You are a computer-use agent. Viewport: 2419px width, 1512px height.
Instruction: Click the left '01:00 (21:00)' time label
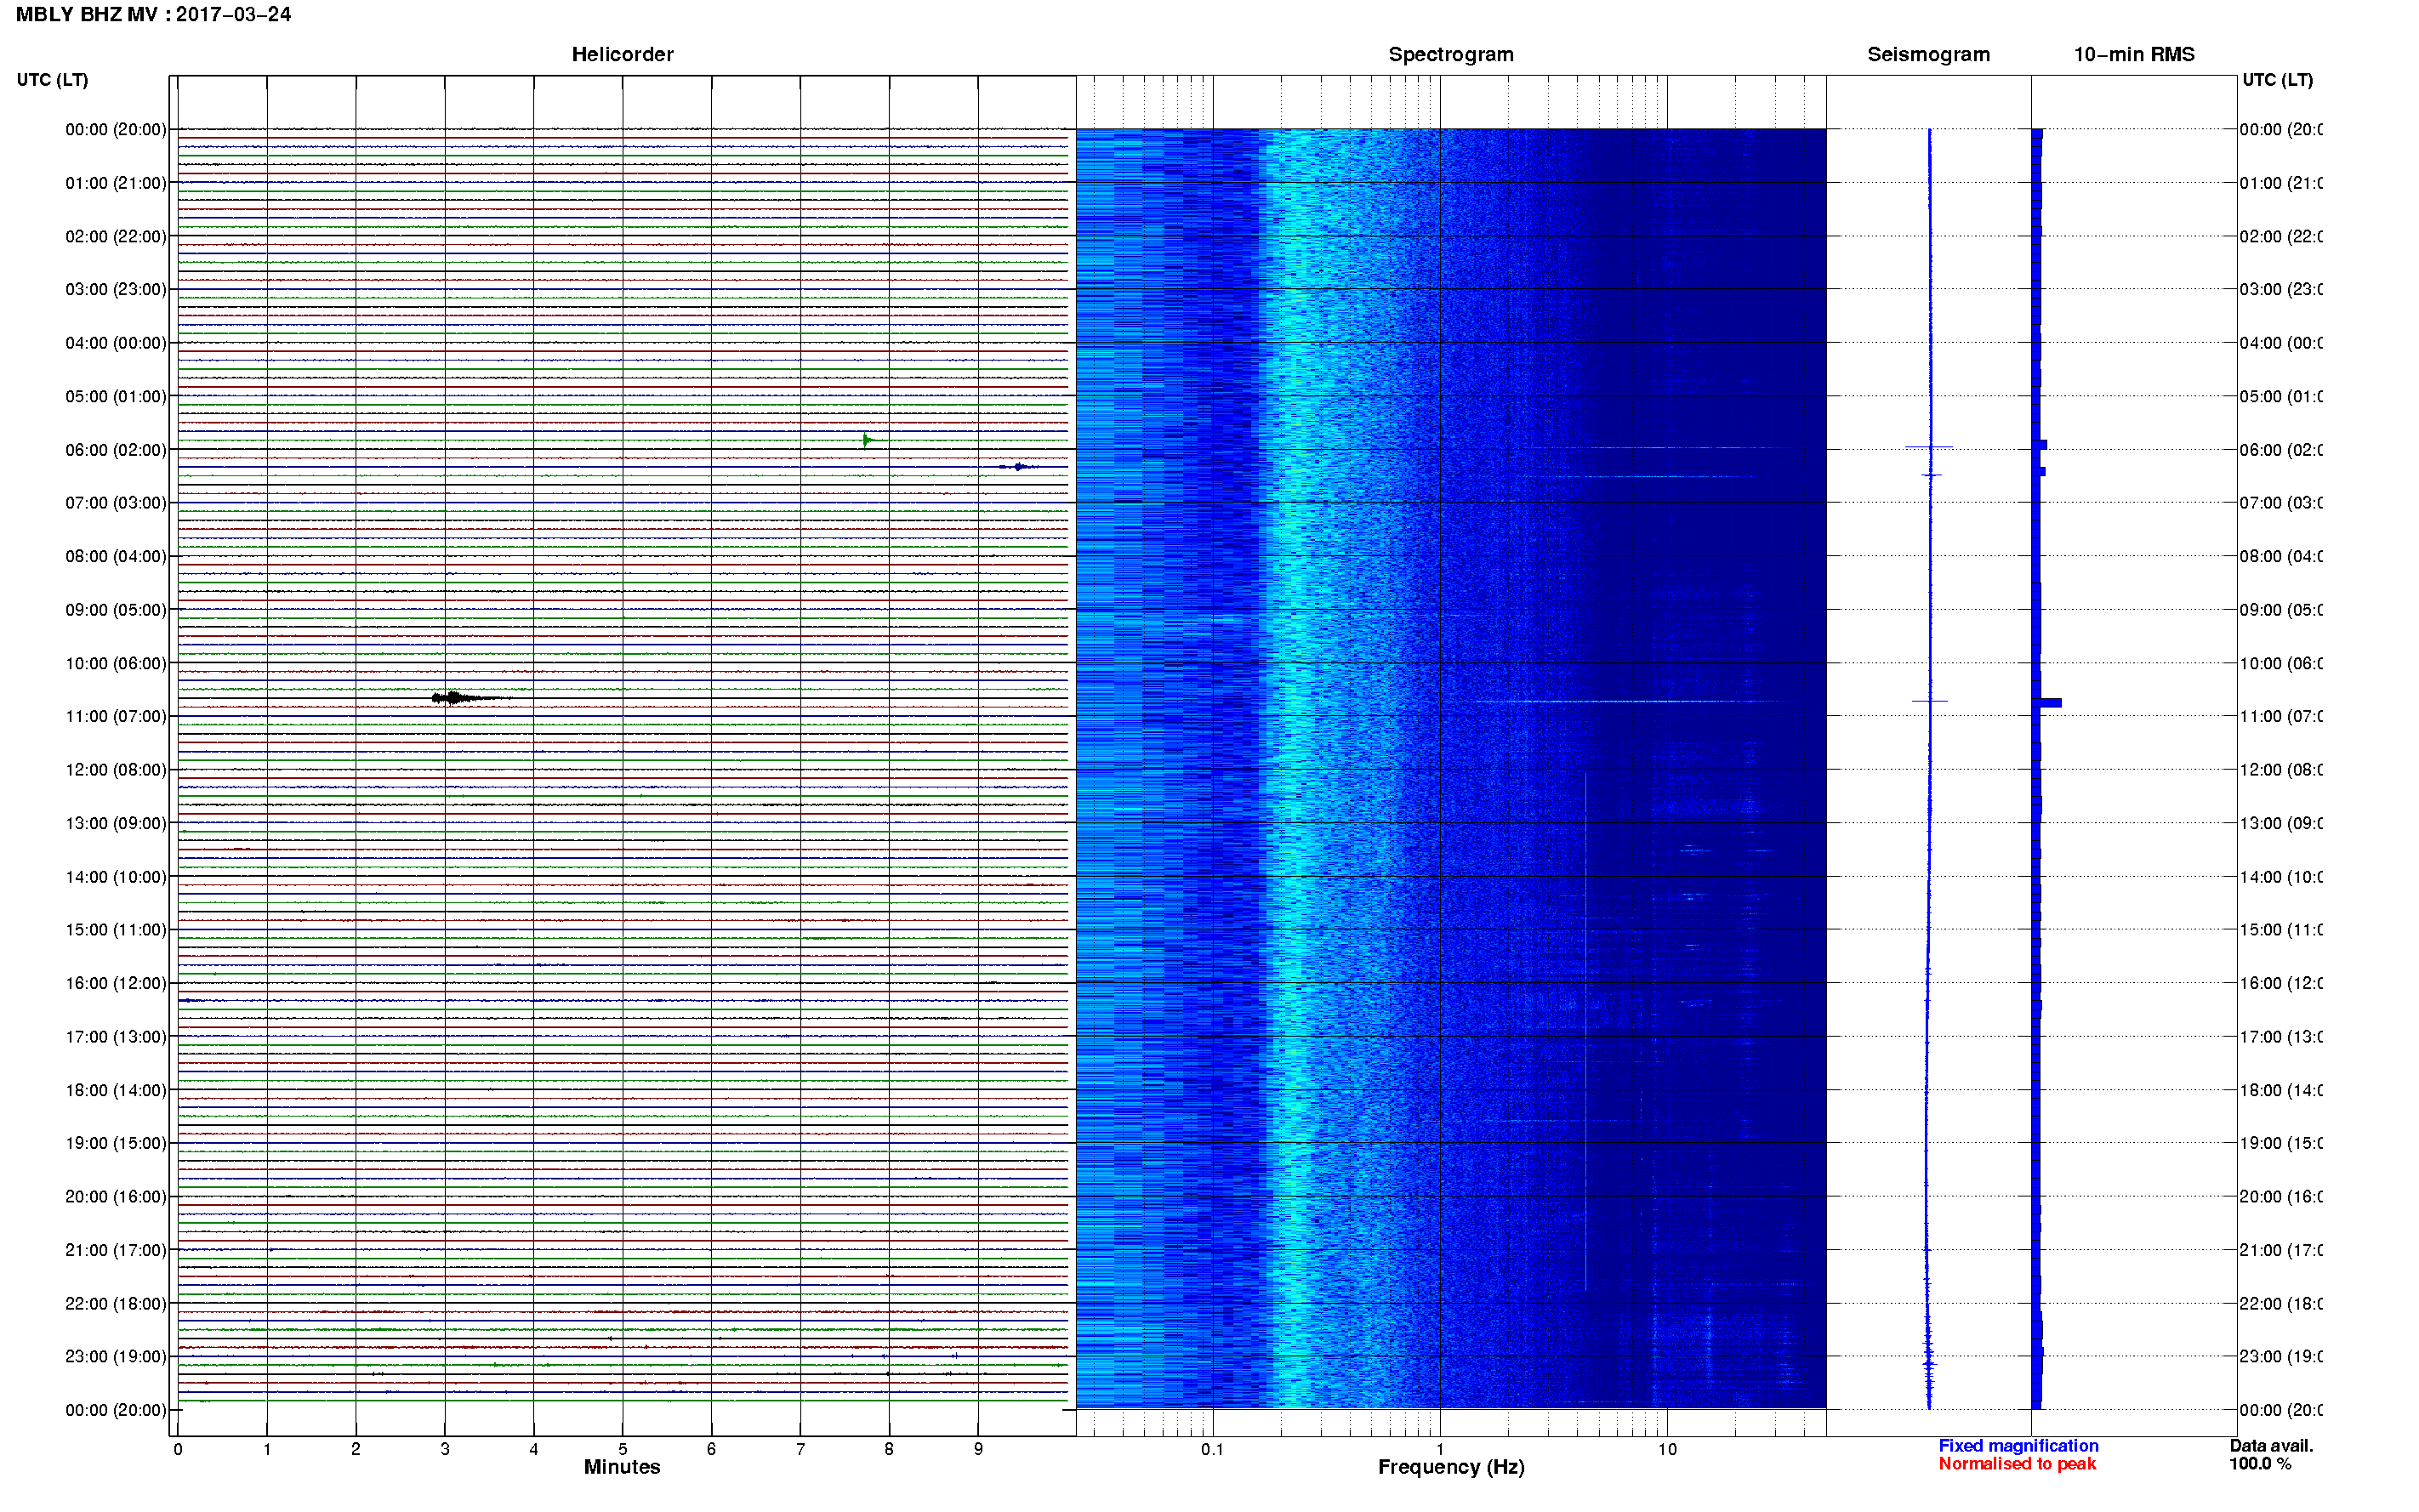(116, 183)
